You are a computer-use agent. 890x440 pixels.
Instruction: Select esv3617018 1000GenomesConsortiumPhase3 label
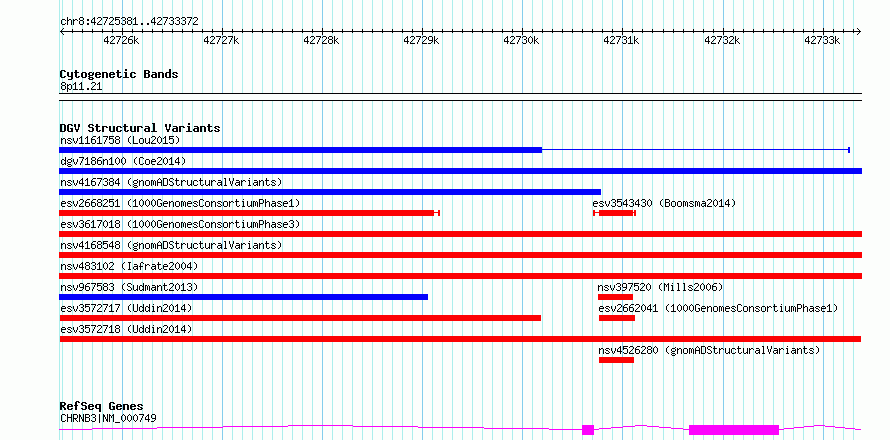pyautogui.click(x=180, y=224)
